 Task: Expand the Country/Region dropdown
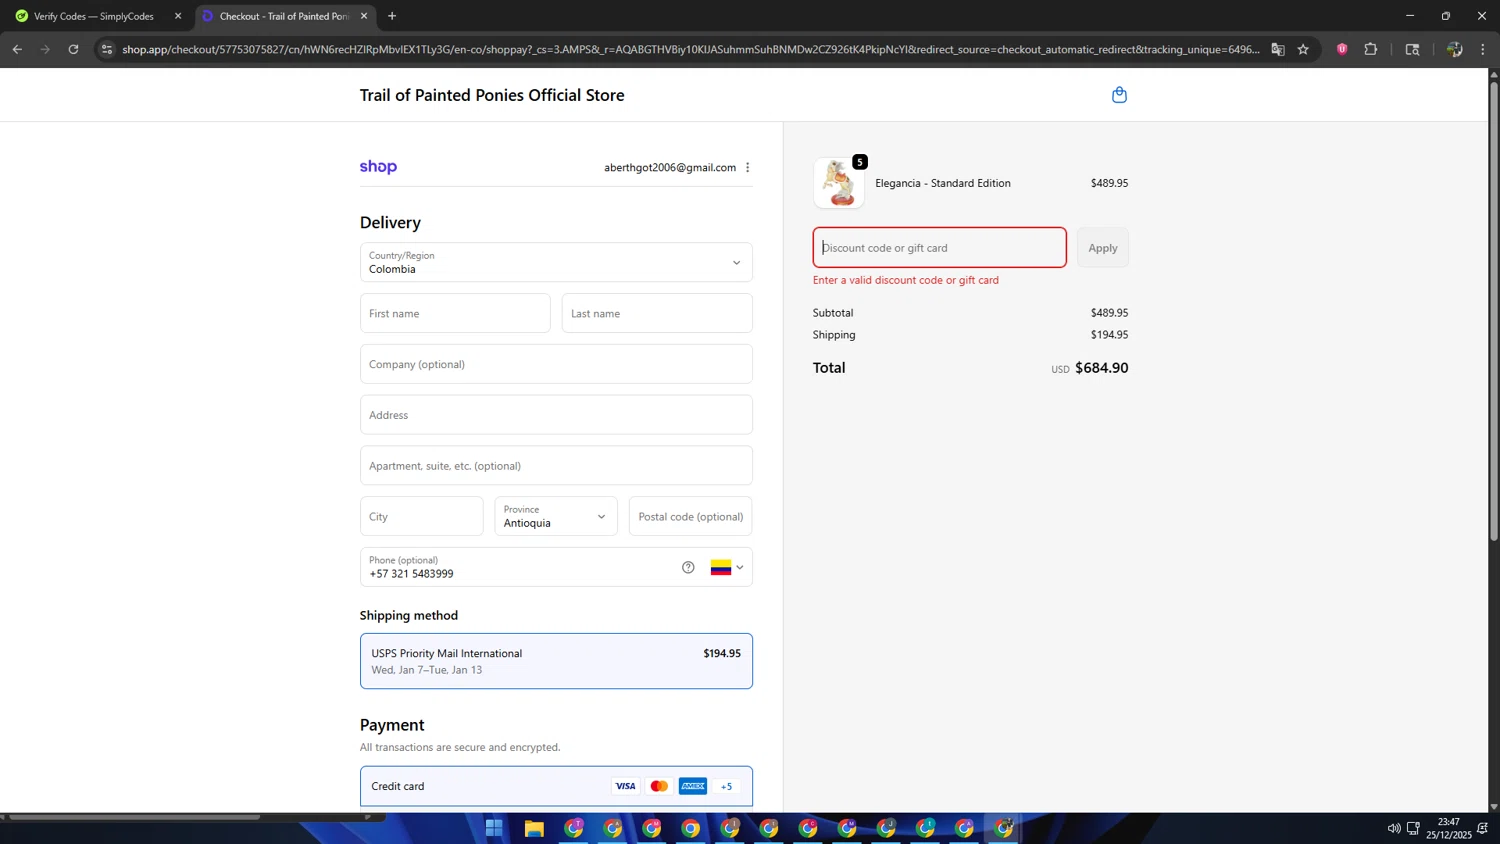(x=556, y=263)
